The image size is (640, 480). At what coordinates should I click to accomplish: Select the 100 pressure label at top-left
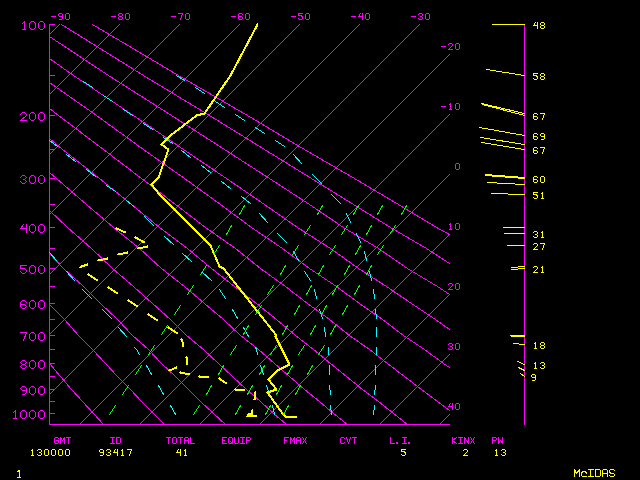click(32, 25)
